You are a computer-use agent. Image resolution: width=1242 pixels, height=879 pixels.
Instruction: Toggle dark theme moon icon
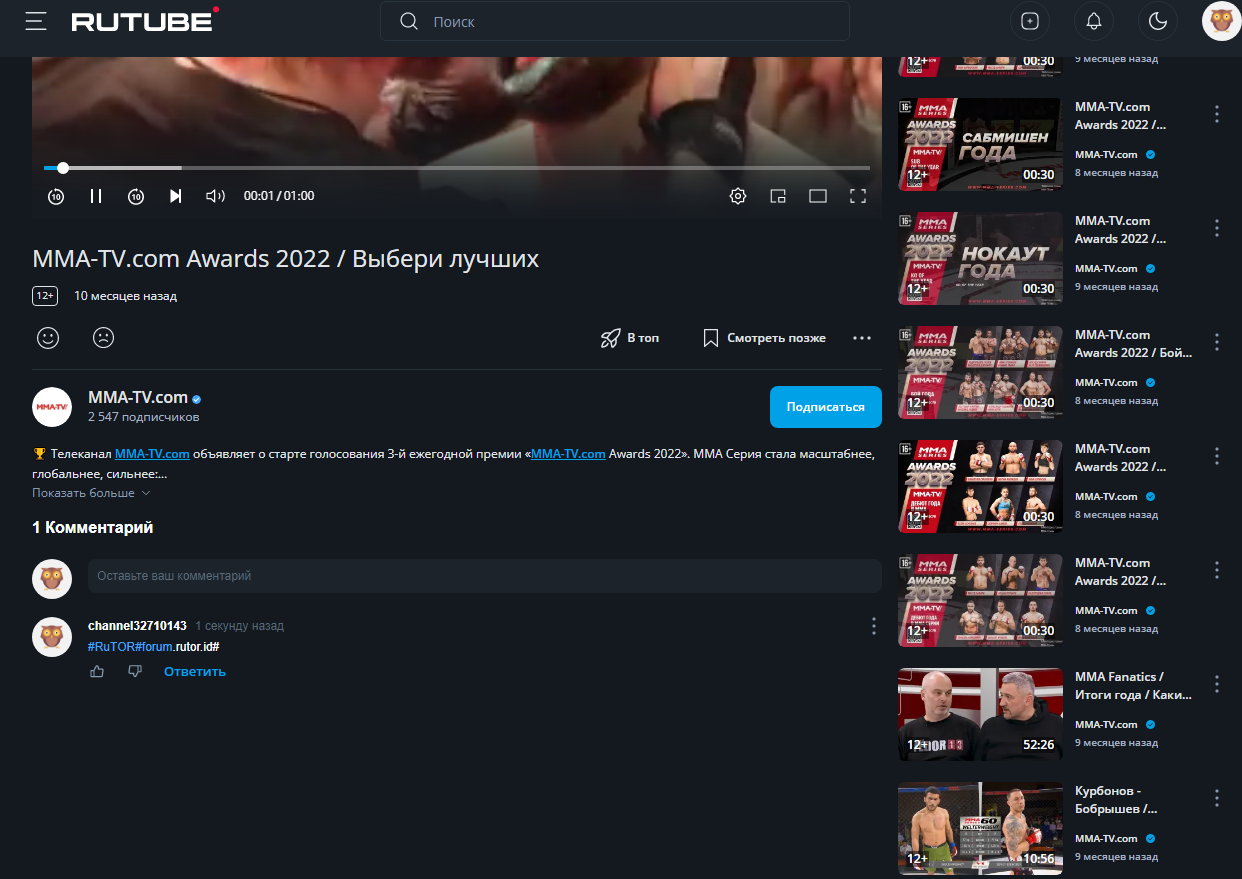point(1158,21)
